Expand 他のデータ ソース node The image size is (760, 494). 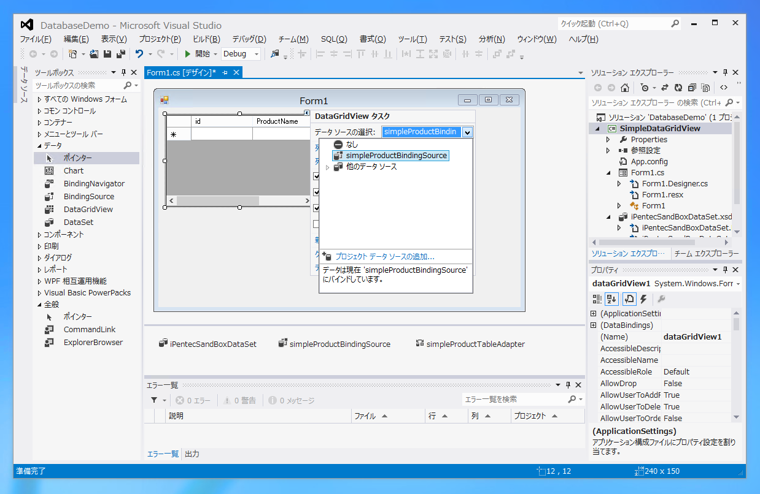pos(327,167)
